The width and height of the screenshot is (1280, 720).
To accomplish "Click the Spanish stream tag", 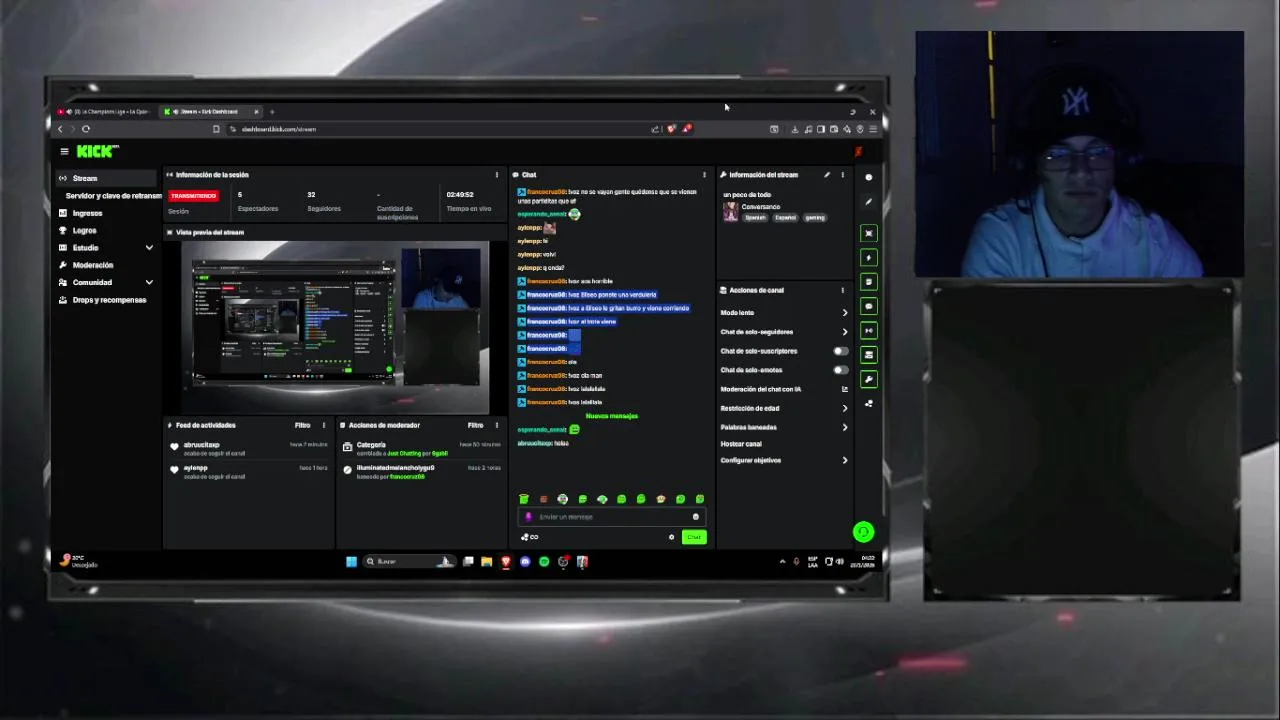I will tap(755, 217).
